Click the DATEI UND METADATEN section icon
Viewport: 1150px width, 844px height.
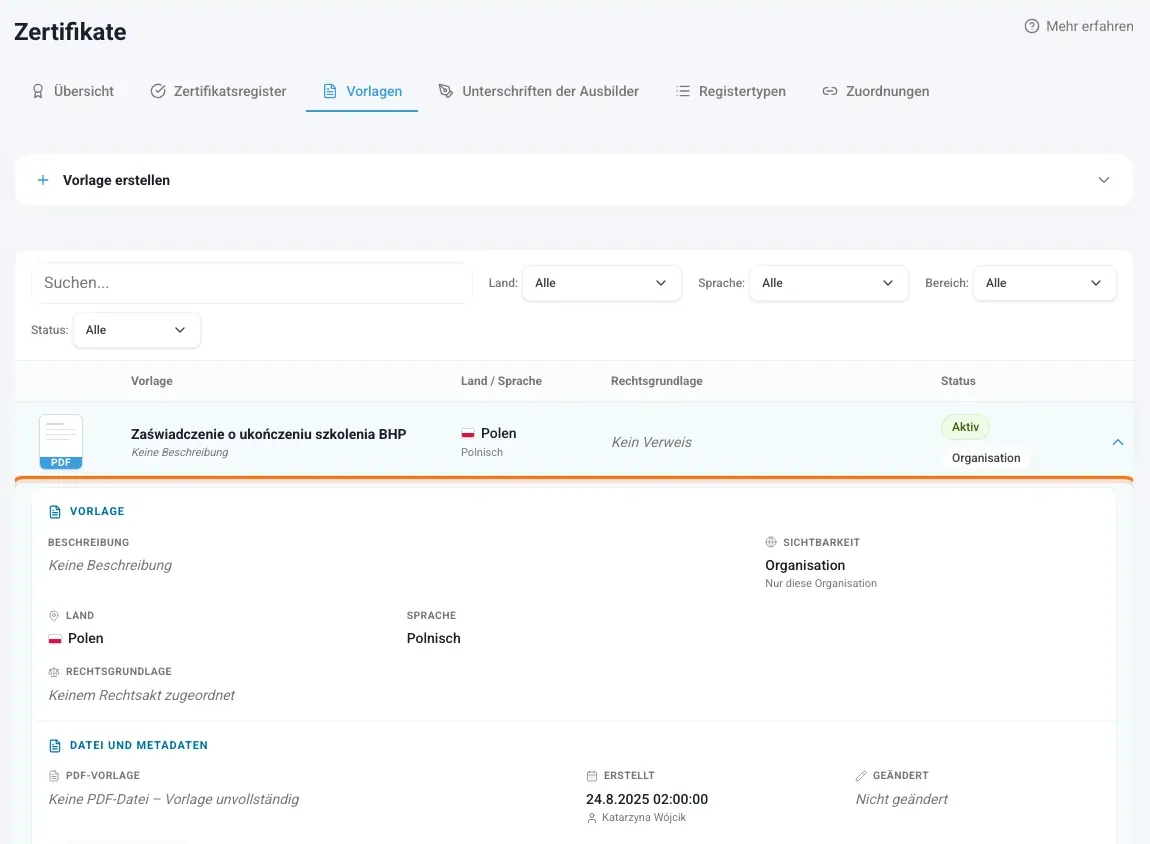click(55, 746)
